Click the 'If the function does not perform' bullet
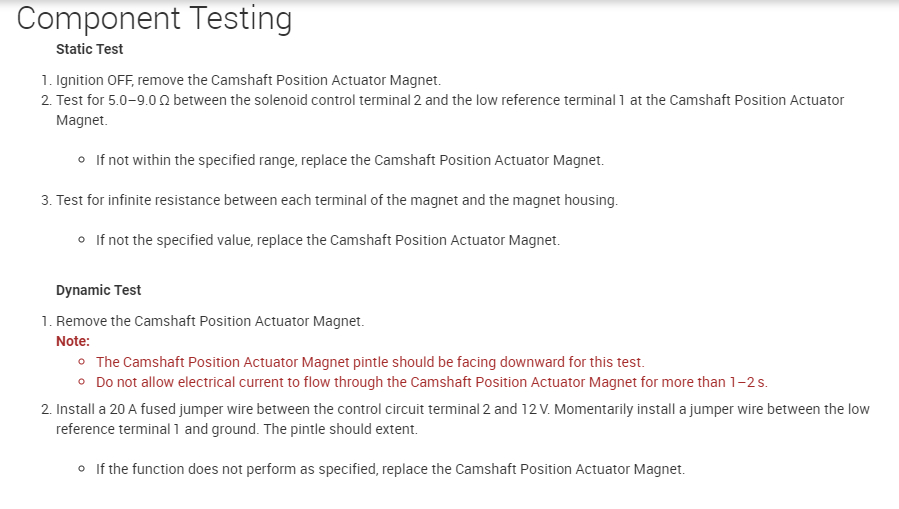The width and height of the screenshot is (899, 509). click(390, 469)
